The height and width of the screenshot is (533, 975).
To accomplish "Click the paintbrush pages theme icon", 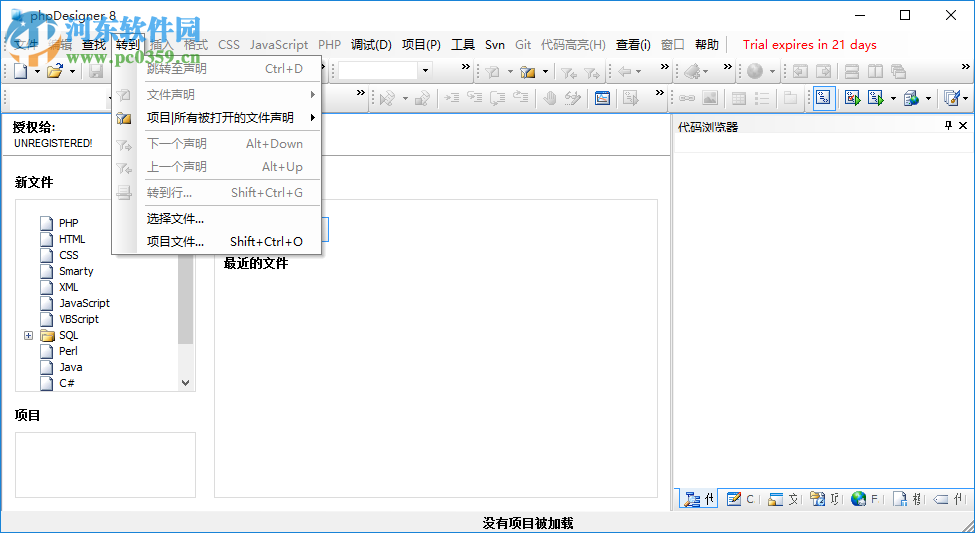I will point(951,98).
